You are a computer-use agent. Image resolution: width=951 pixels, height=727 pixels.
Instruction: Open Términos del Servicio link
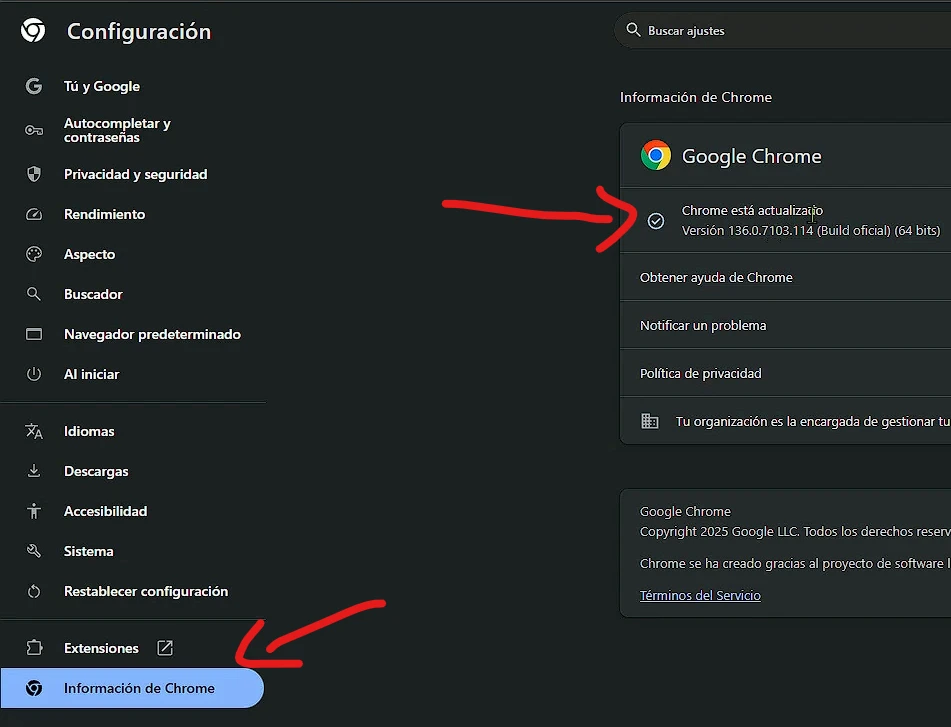click(700, 595)
